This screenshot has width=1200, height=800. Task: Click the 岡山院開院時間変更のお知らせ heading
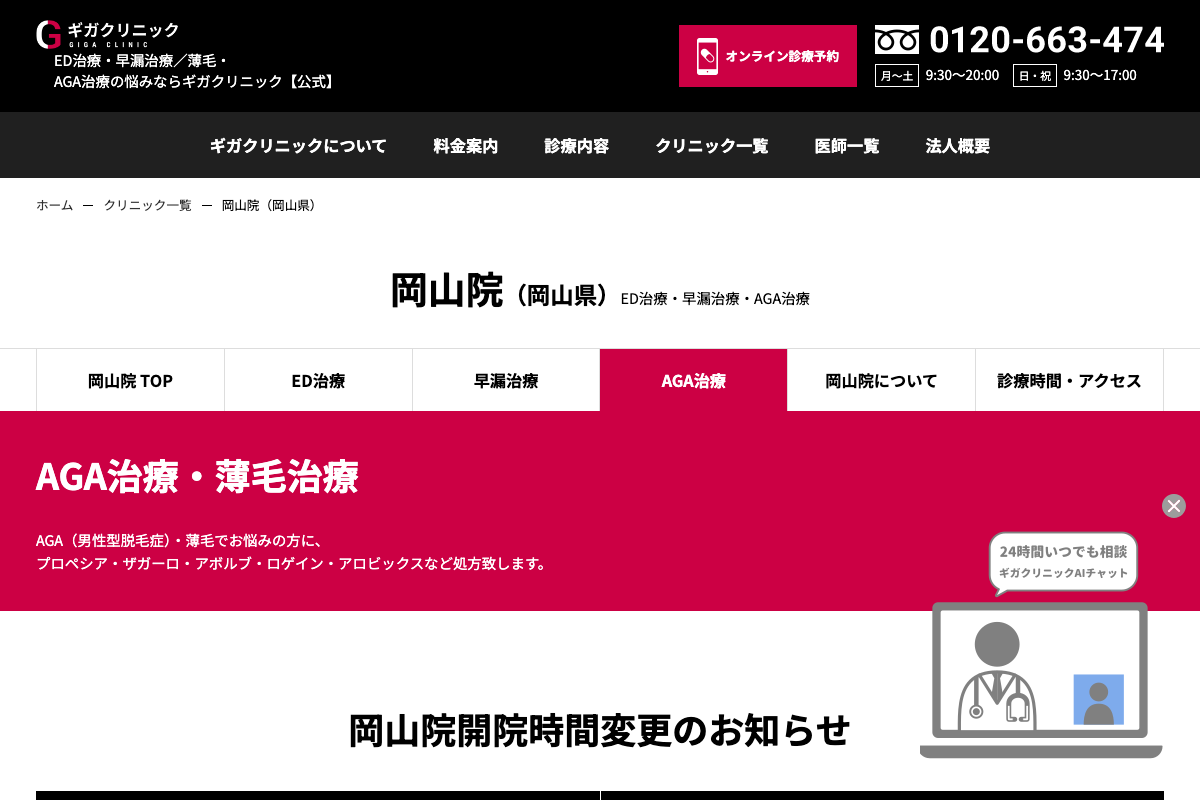click(600, 730)
